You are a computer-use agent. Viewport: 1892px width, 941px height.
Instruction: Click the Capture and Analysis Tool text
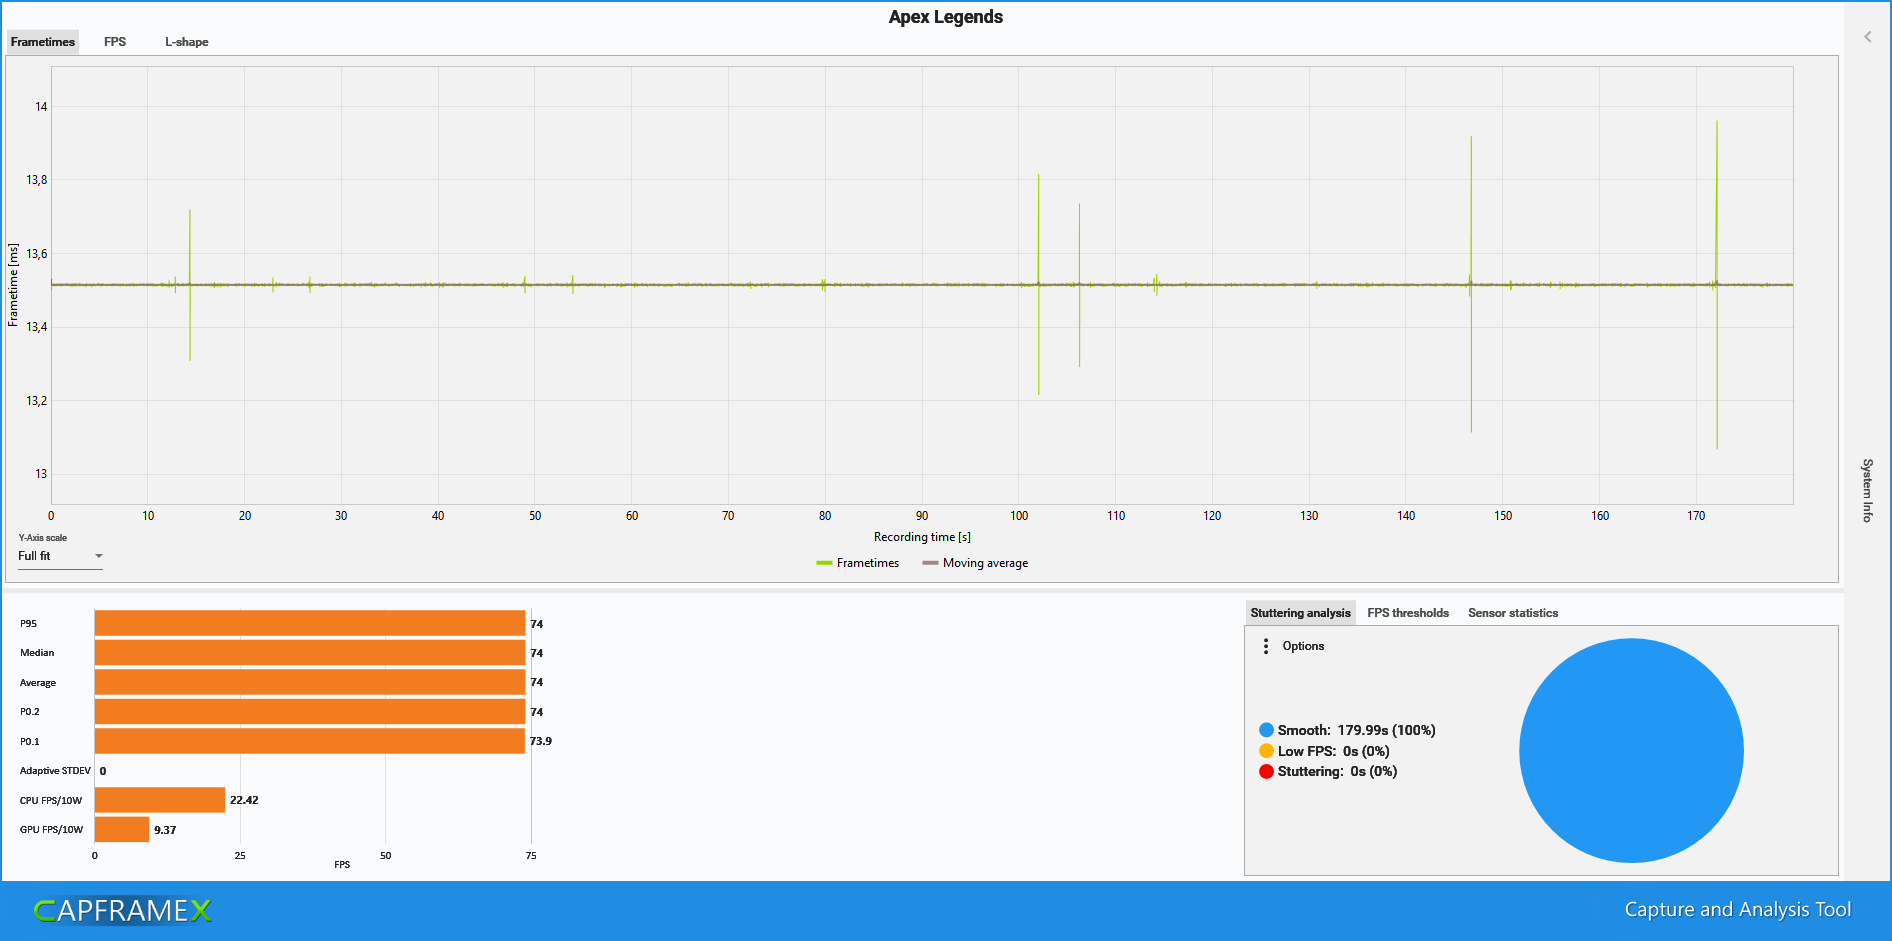[x=1737, y=909]
